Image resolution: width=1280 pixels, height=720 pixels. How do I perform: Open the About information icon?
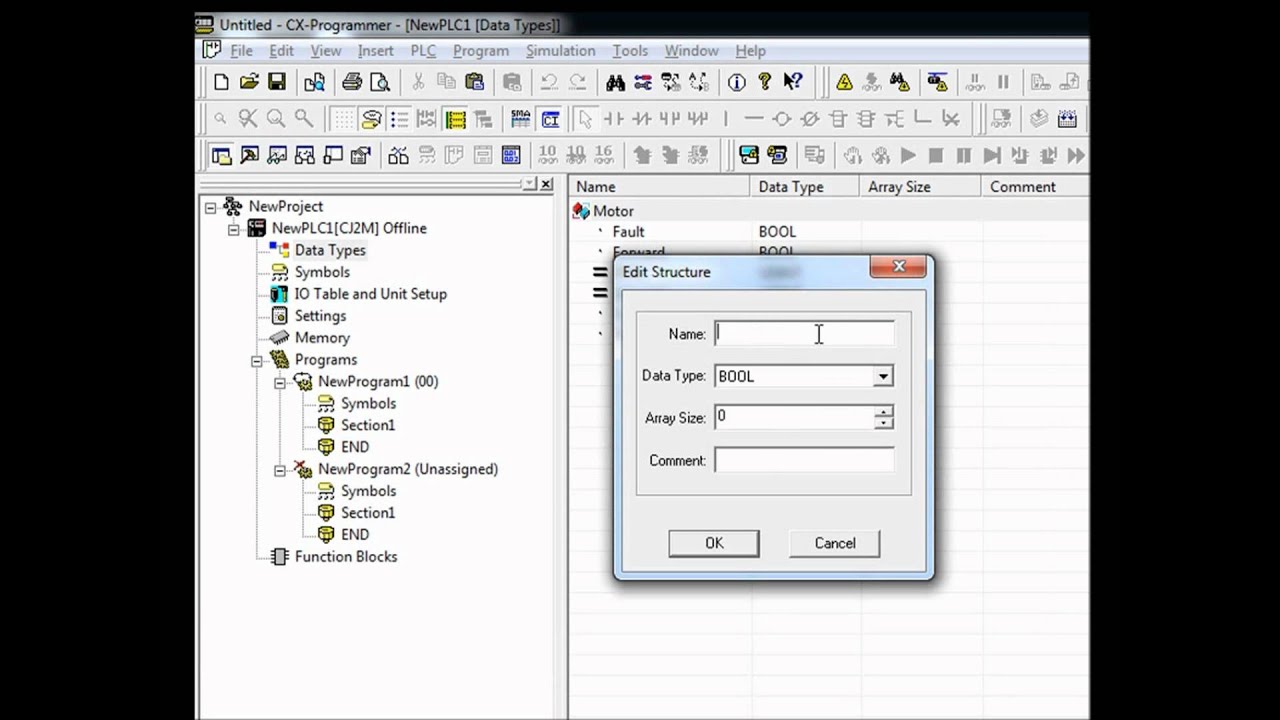[x=737, y=82]
